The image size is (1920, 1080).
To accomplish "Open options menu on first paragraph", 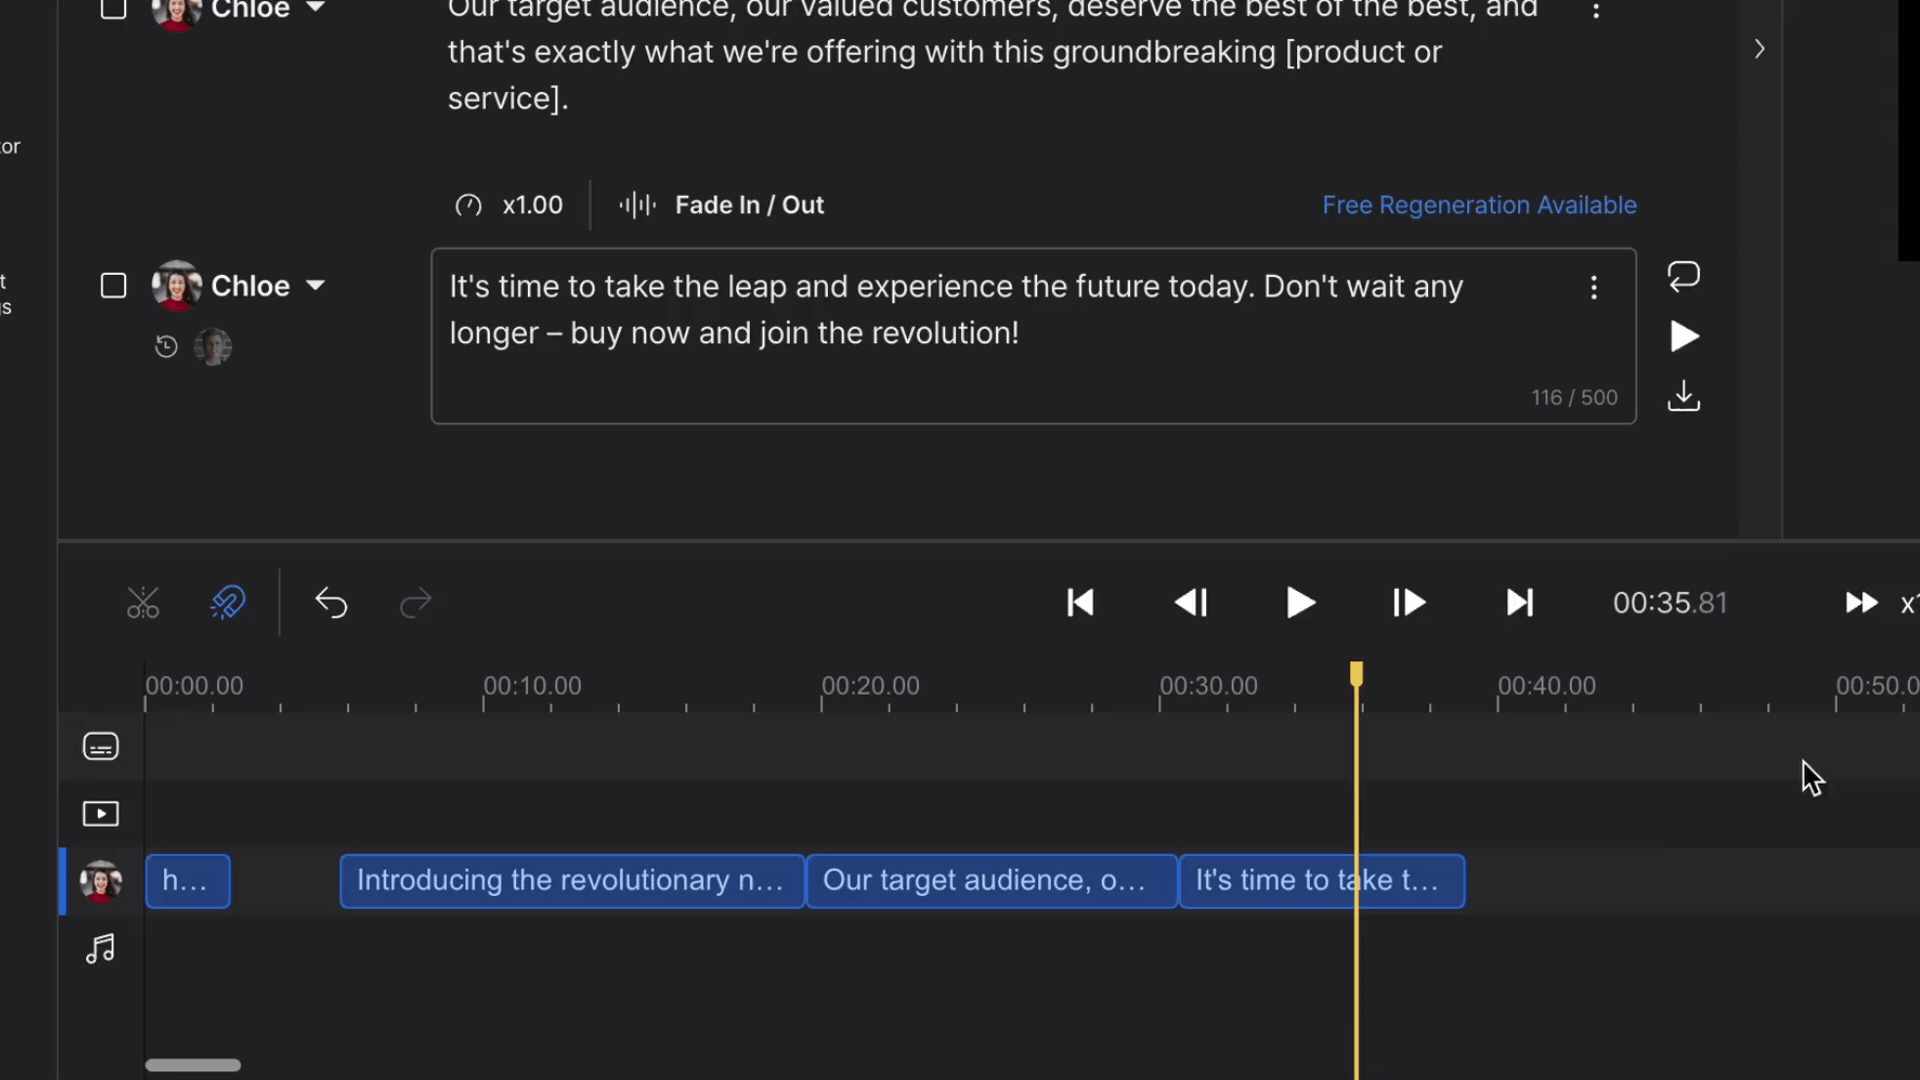I will 1595,10.
